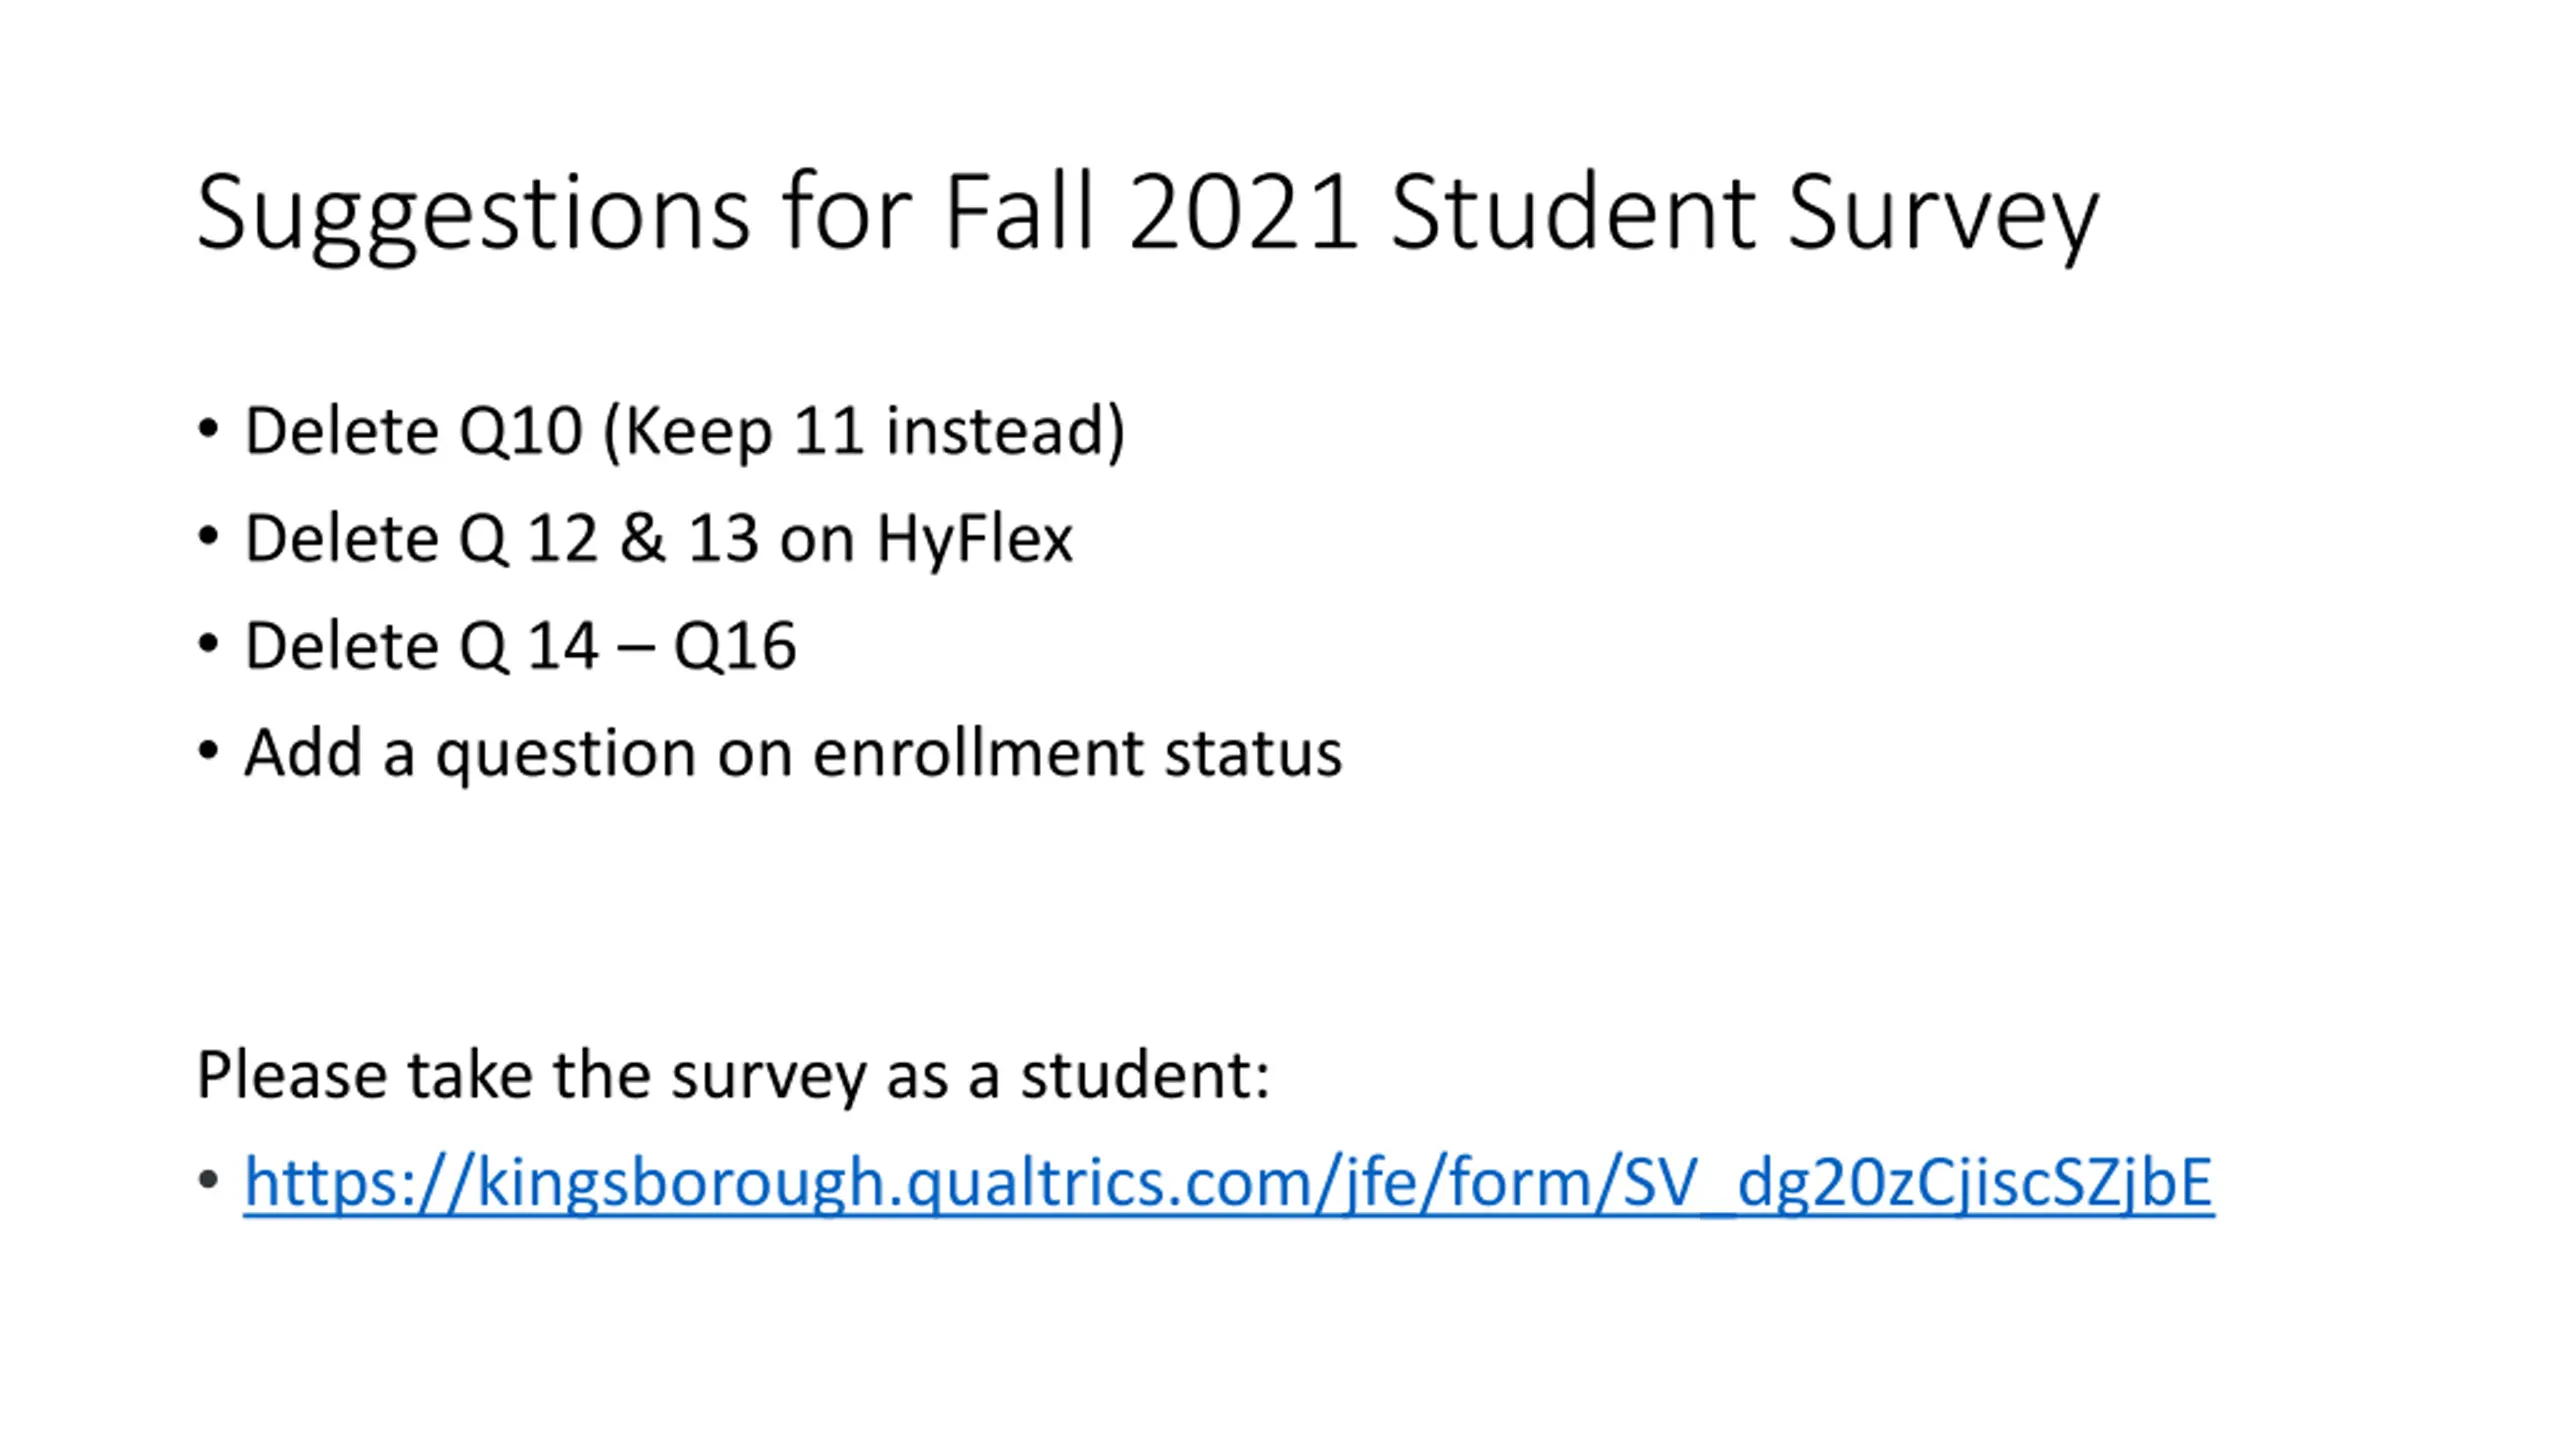2560x1440 pixels.
Task: Click the word 'HyFlex' in the second bullet
Action: point(975,539)
